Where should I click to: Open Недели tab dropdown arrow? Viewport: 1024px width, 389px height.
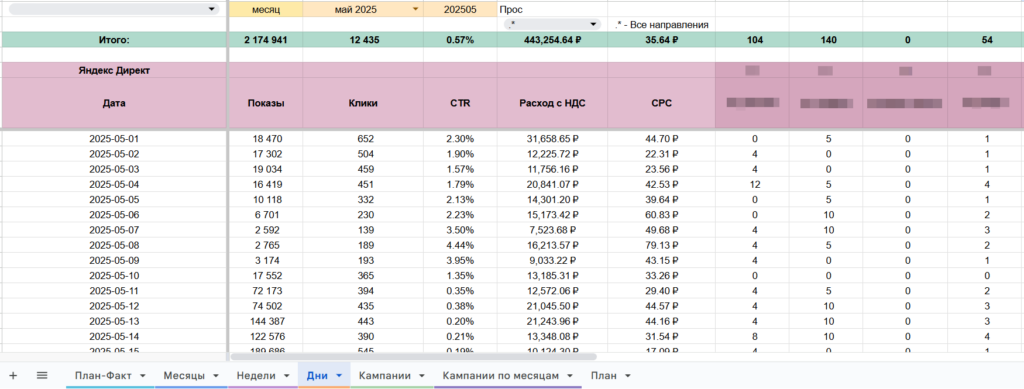click(287, 376)
